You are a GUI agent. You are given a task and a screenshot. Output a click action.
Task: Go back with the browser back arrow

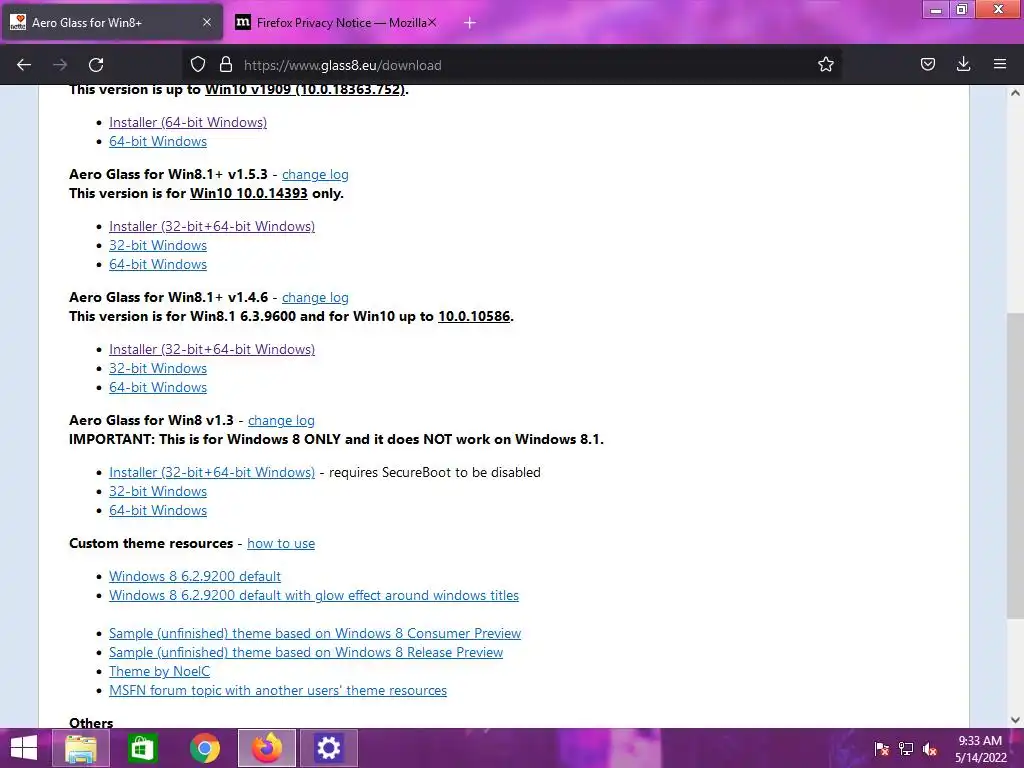tap(24, 65)
